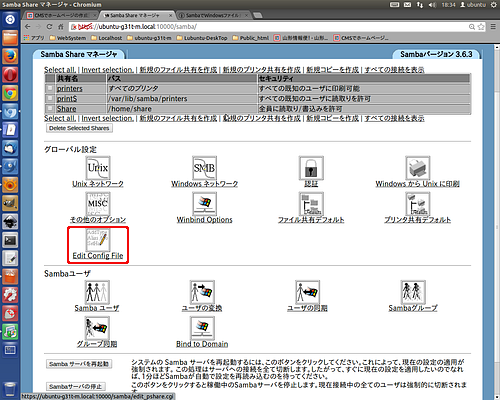500x400 pixels.
Task: Click the top 新規のプリンタ共有を作成 link
Action: tap(262, 70)
